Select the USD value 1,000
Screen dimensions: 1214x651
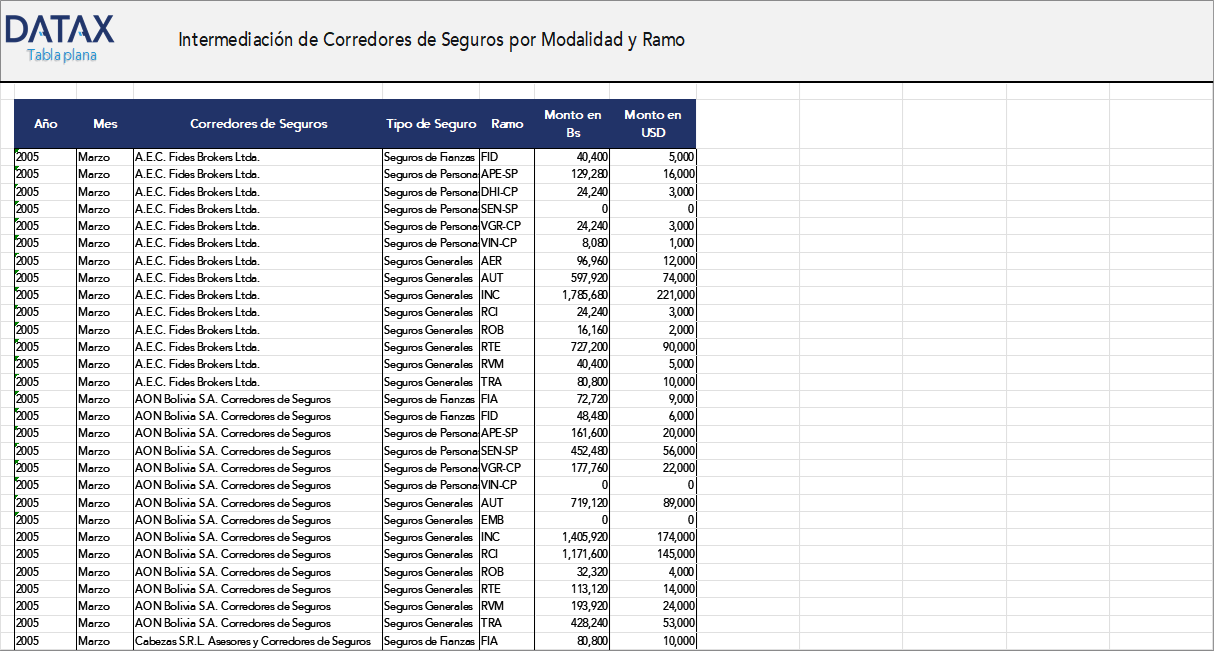(653, 243)
